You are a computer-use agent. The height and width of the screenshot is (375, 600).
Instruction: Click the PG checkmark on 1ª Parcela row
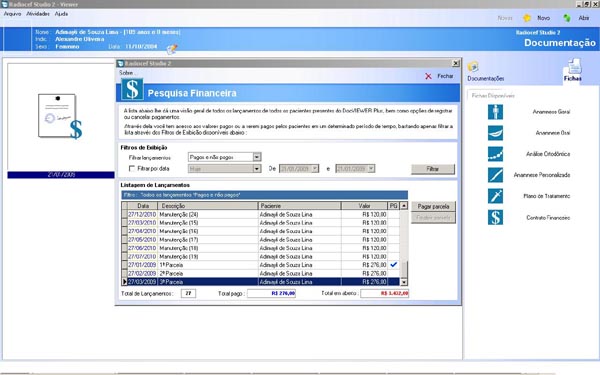coord(393,265)
